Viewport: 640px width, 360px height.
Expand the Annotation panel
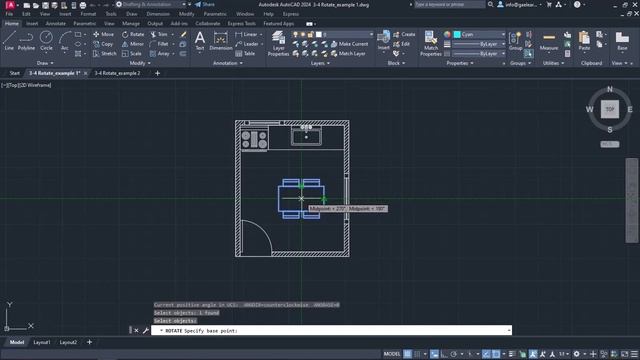point(228,63)
